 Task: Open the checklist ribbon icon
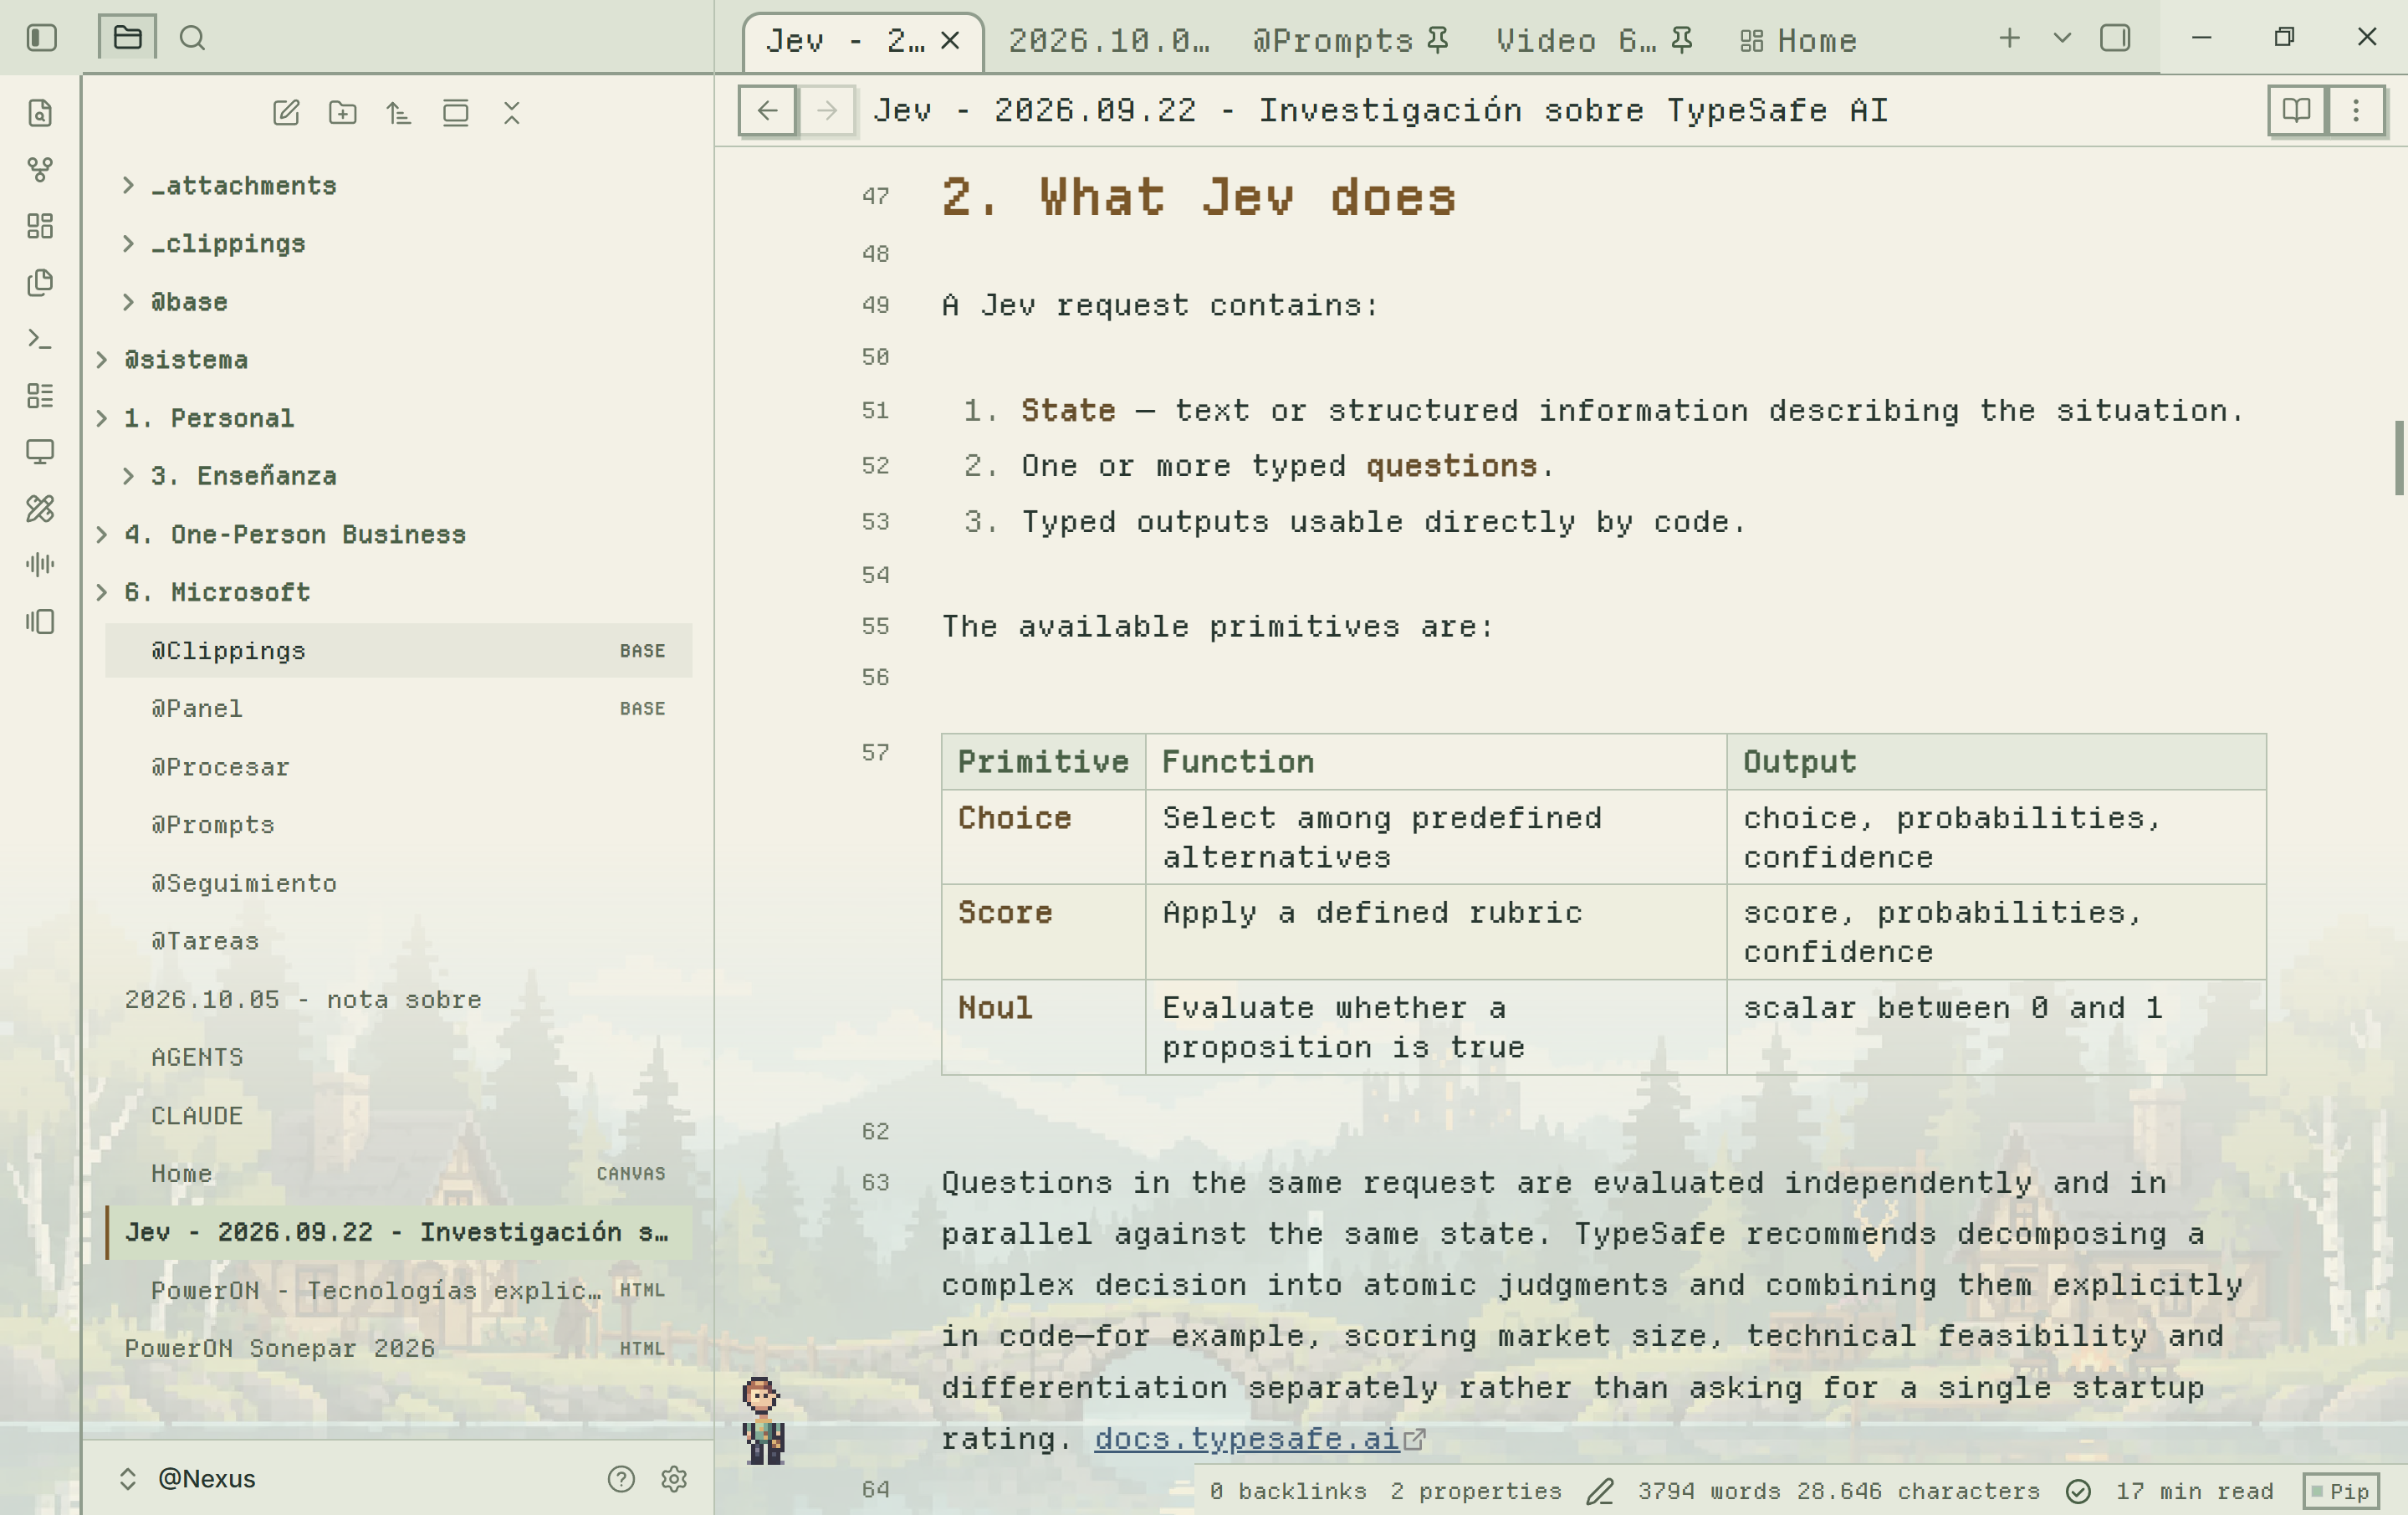(x=40, y=395)
